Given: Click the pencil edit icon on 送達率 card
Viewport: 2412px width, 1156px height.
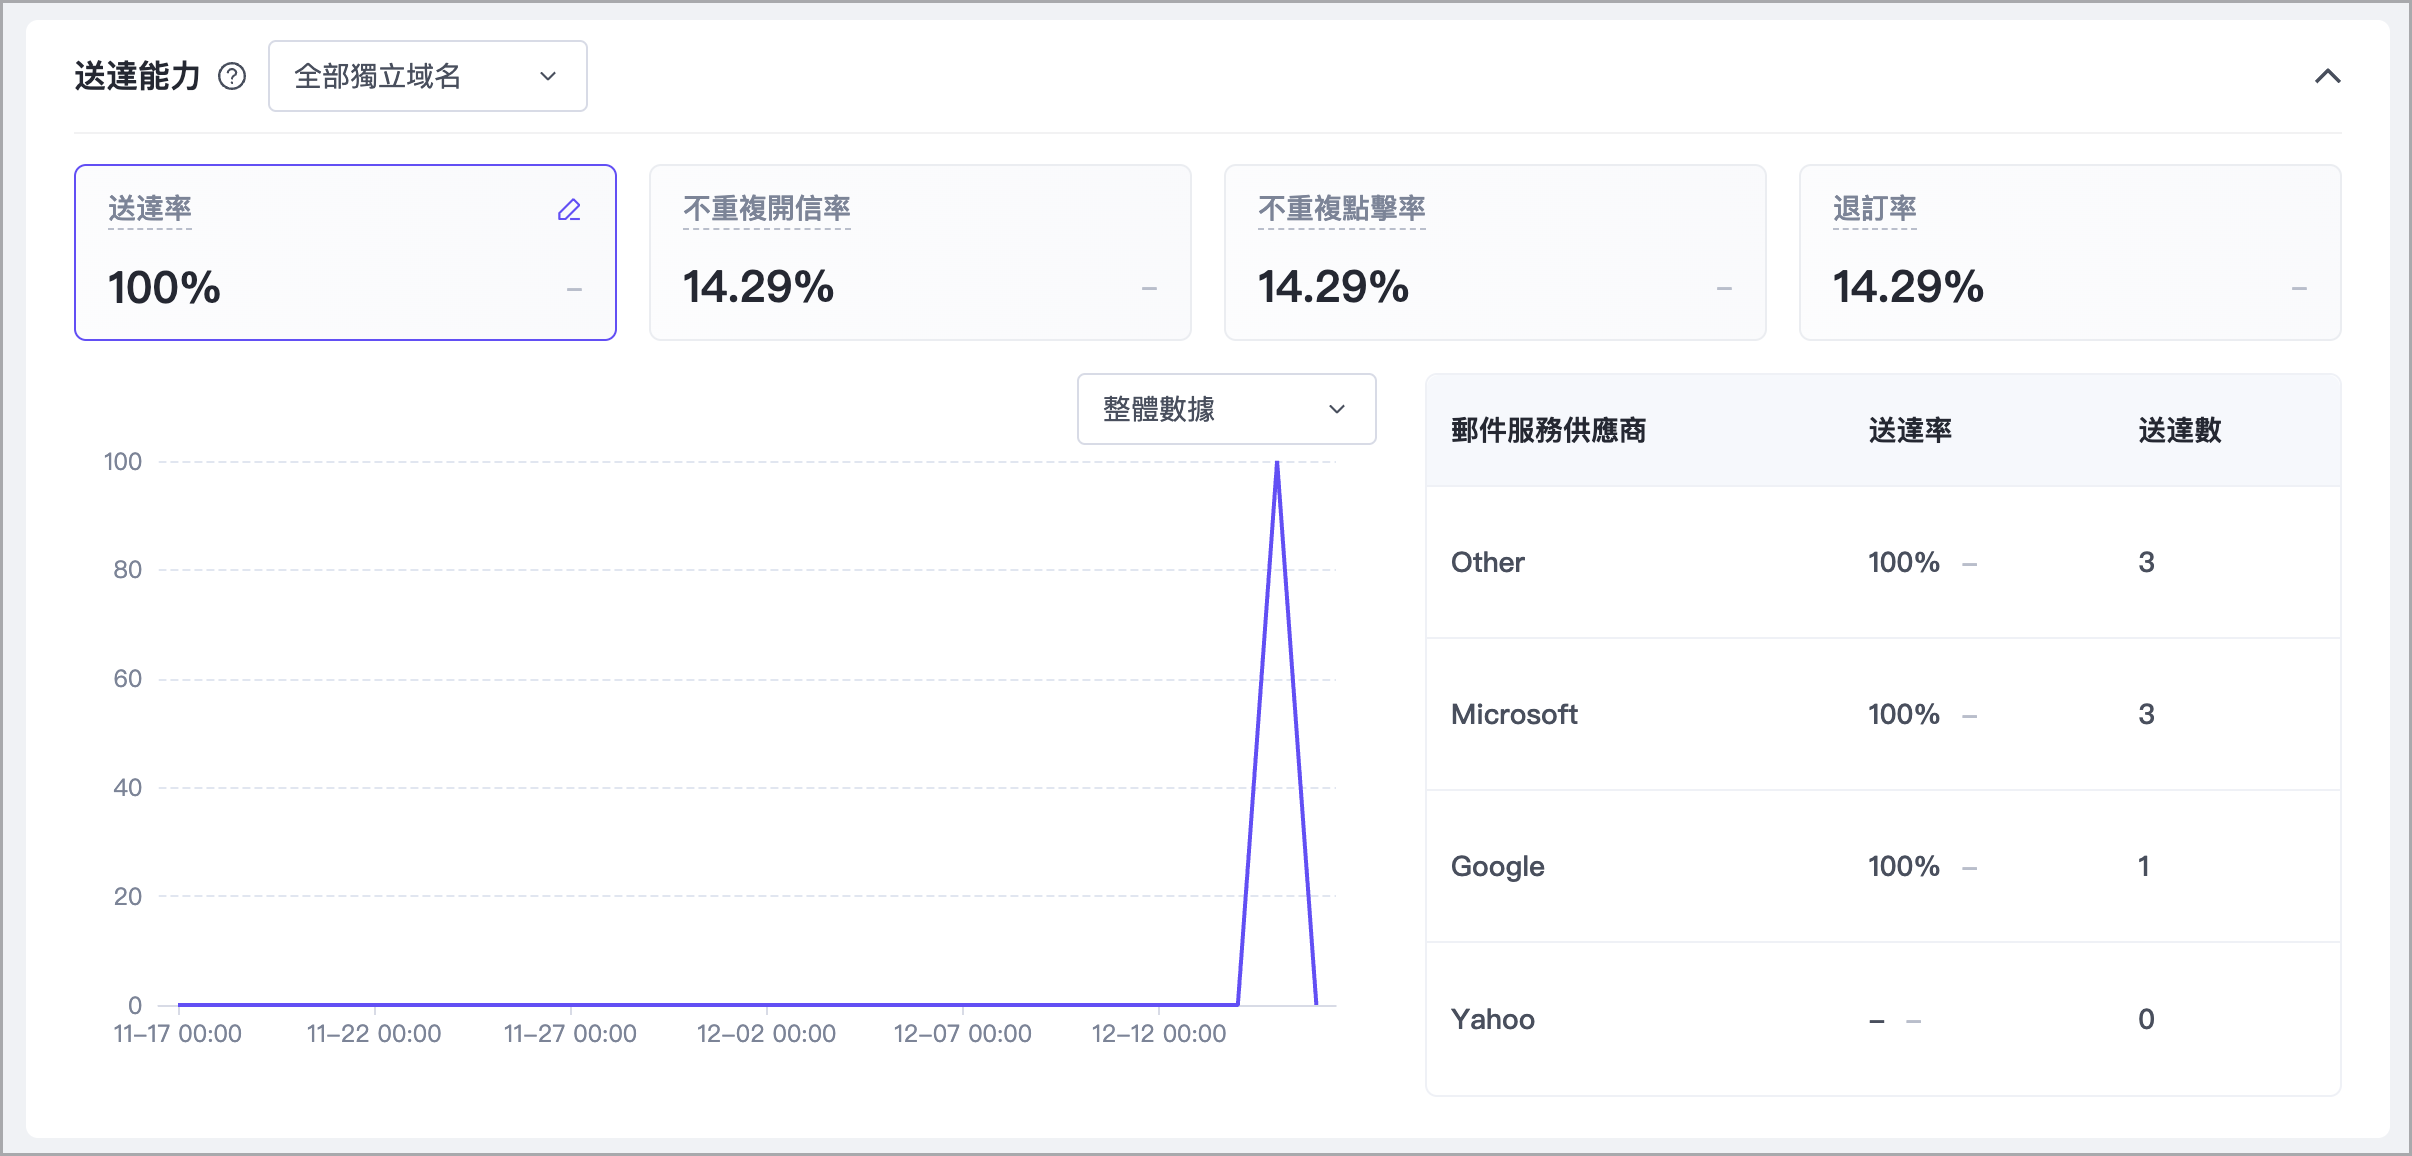Looking at the screenshot, I should click(x=569, y=210).
